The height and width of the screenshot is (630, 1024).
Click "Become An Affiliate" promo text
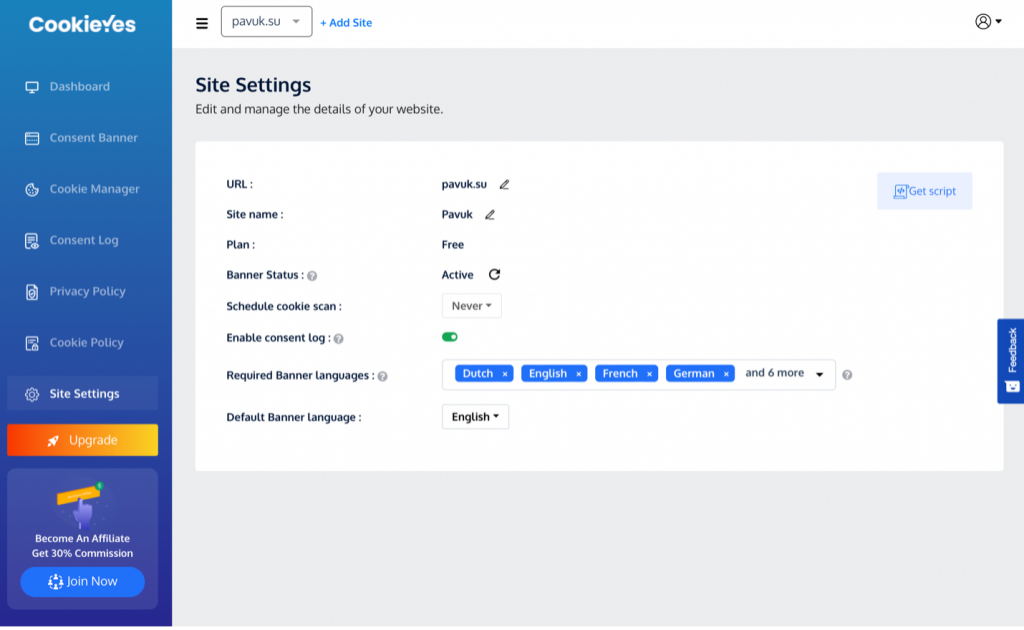82,539
